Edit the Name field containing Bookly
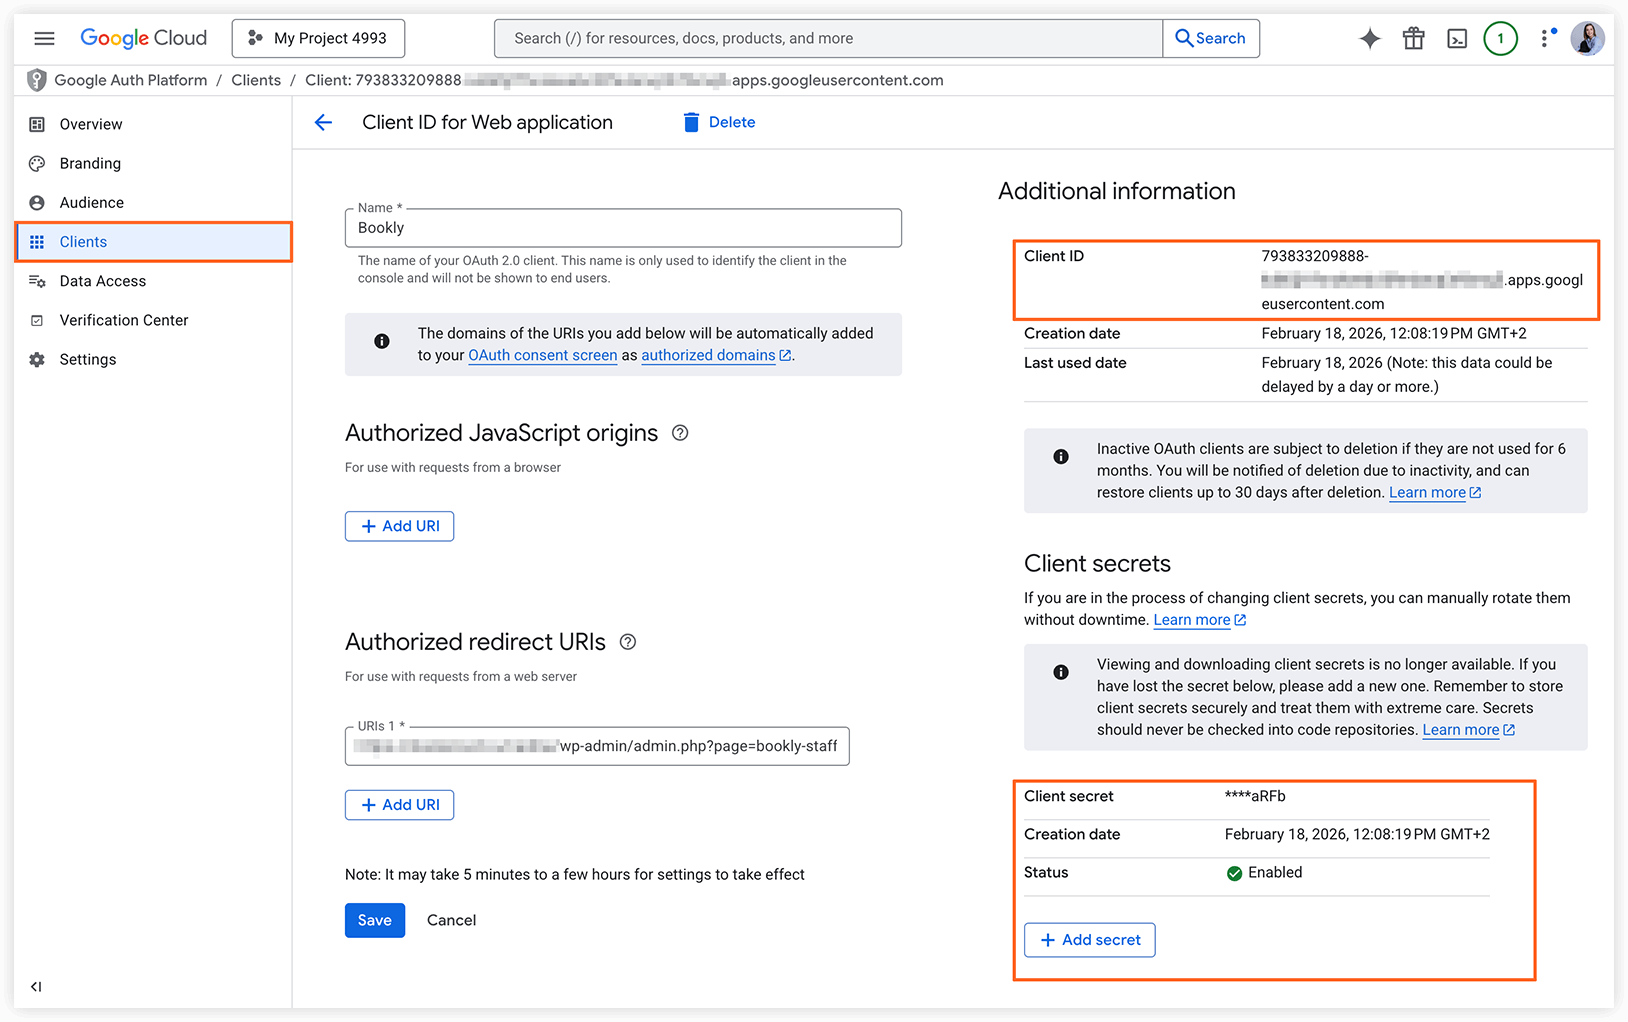1628x1022 pixels. pyautogui.click(x=623, y=228)
